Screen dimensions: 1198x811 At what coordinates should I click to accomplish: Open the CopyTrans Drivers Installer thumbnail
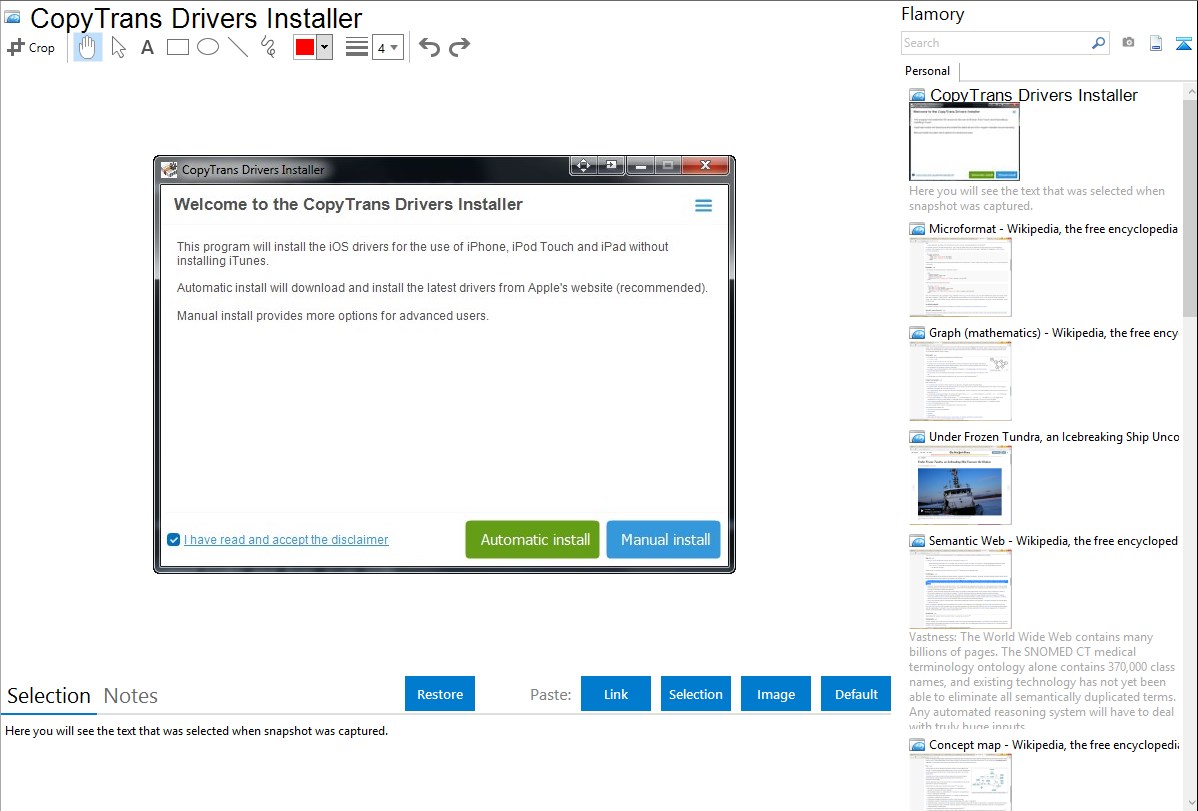pyautogui.click(x=964, y=142)
